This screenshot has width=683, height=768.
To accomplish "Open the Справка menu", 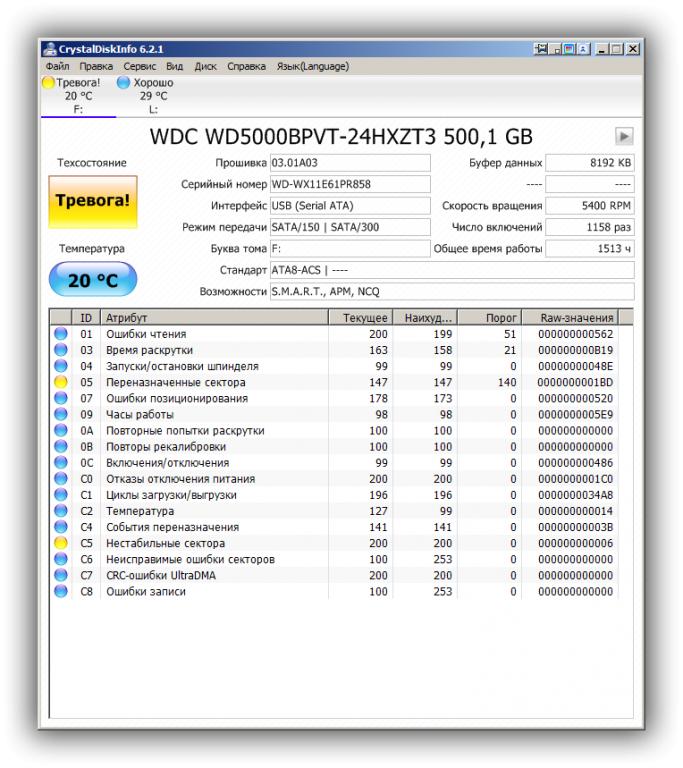I will pyautogui.click(x=246, y=66).
